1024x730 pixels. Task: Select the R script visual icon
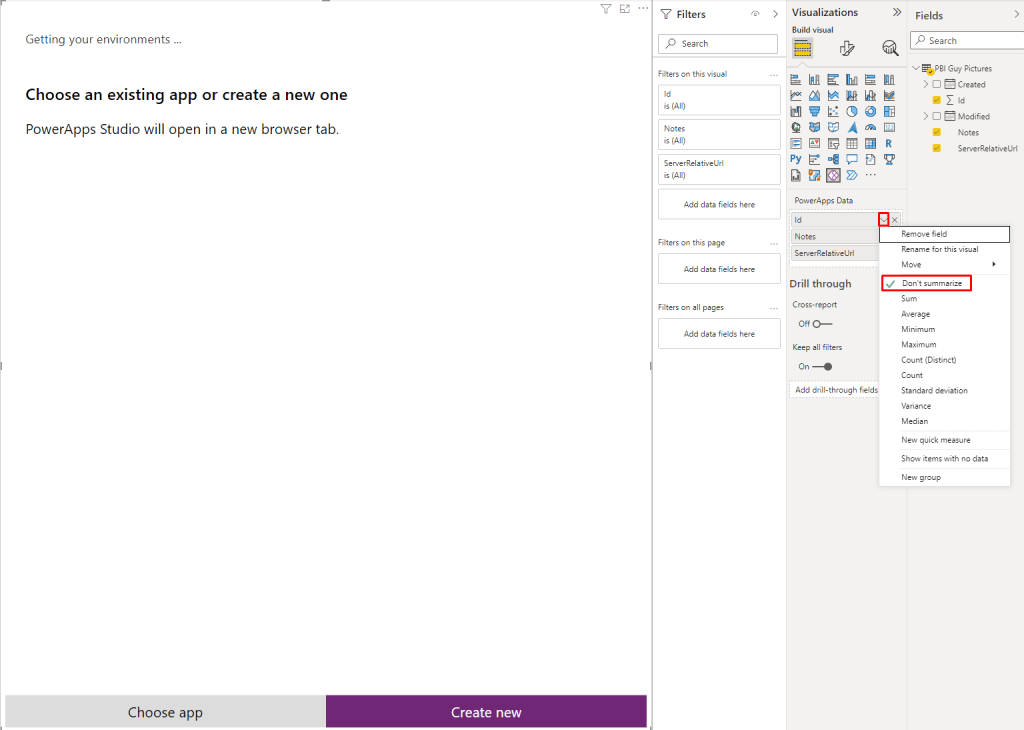click(889, 143)
